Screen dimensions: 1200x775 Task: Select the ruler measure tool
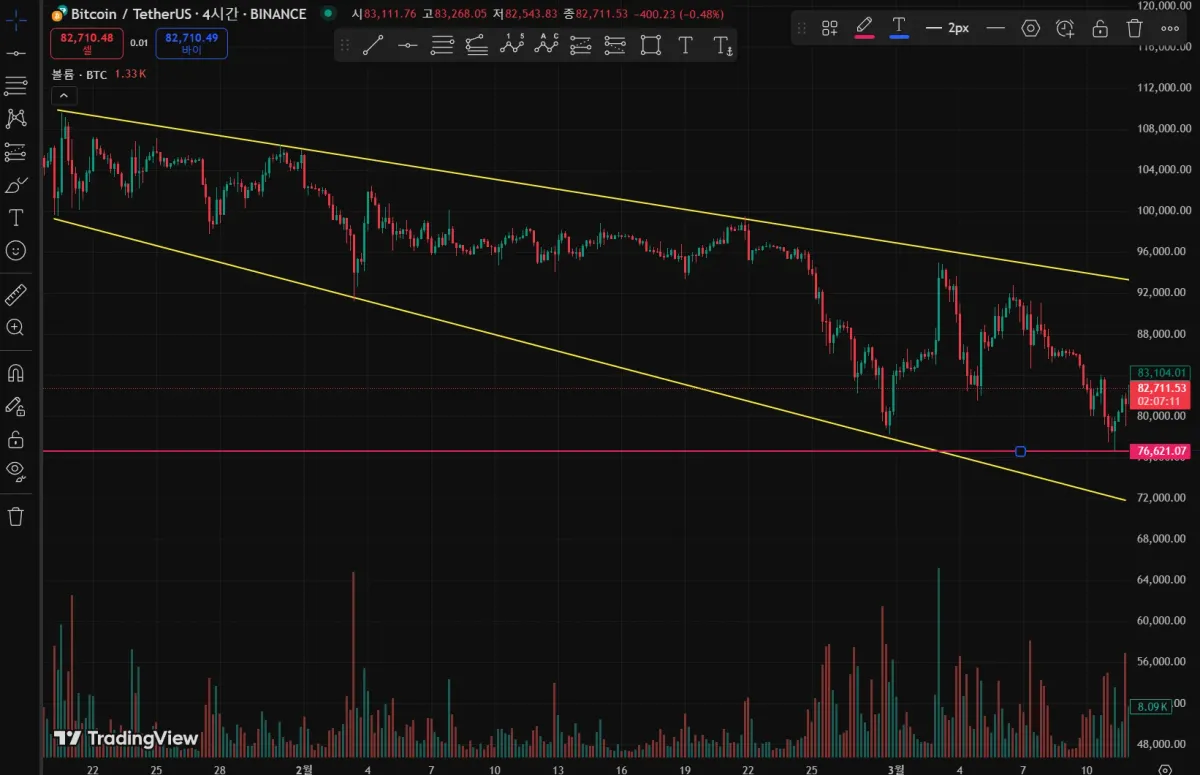coord(16,295)
